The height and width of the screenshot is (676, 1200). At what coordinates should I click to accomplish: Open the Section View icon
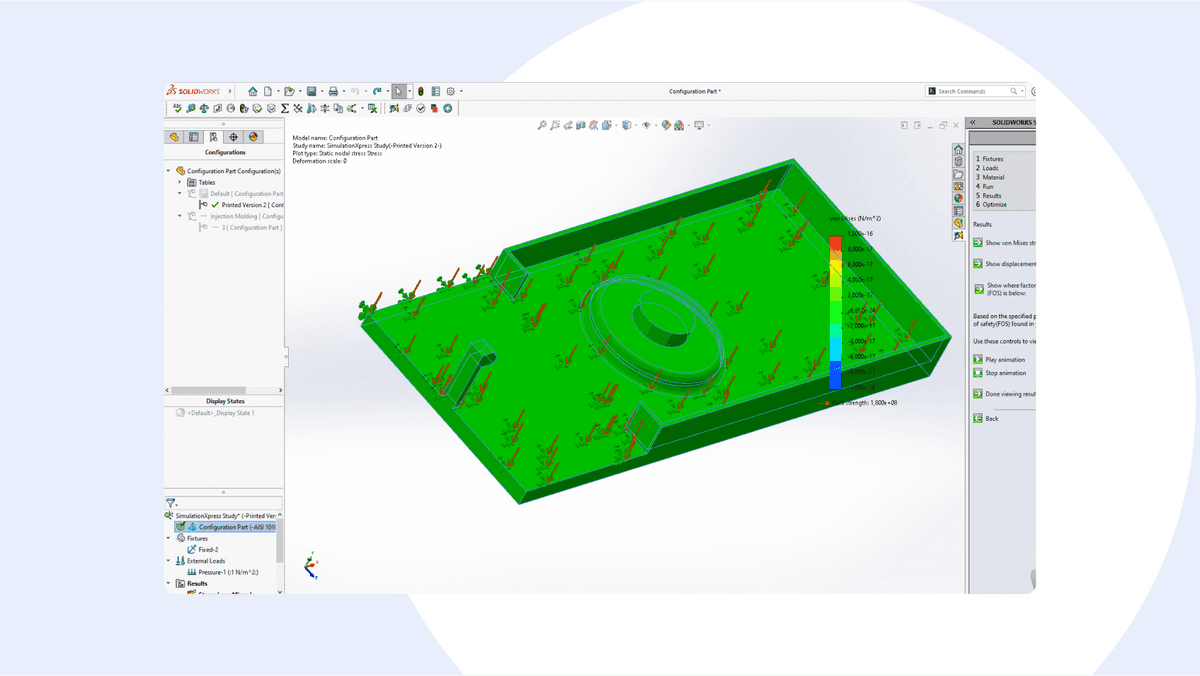[x=581, y=125]
